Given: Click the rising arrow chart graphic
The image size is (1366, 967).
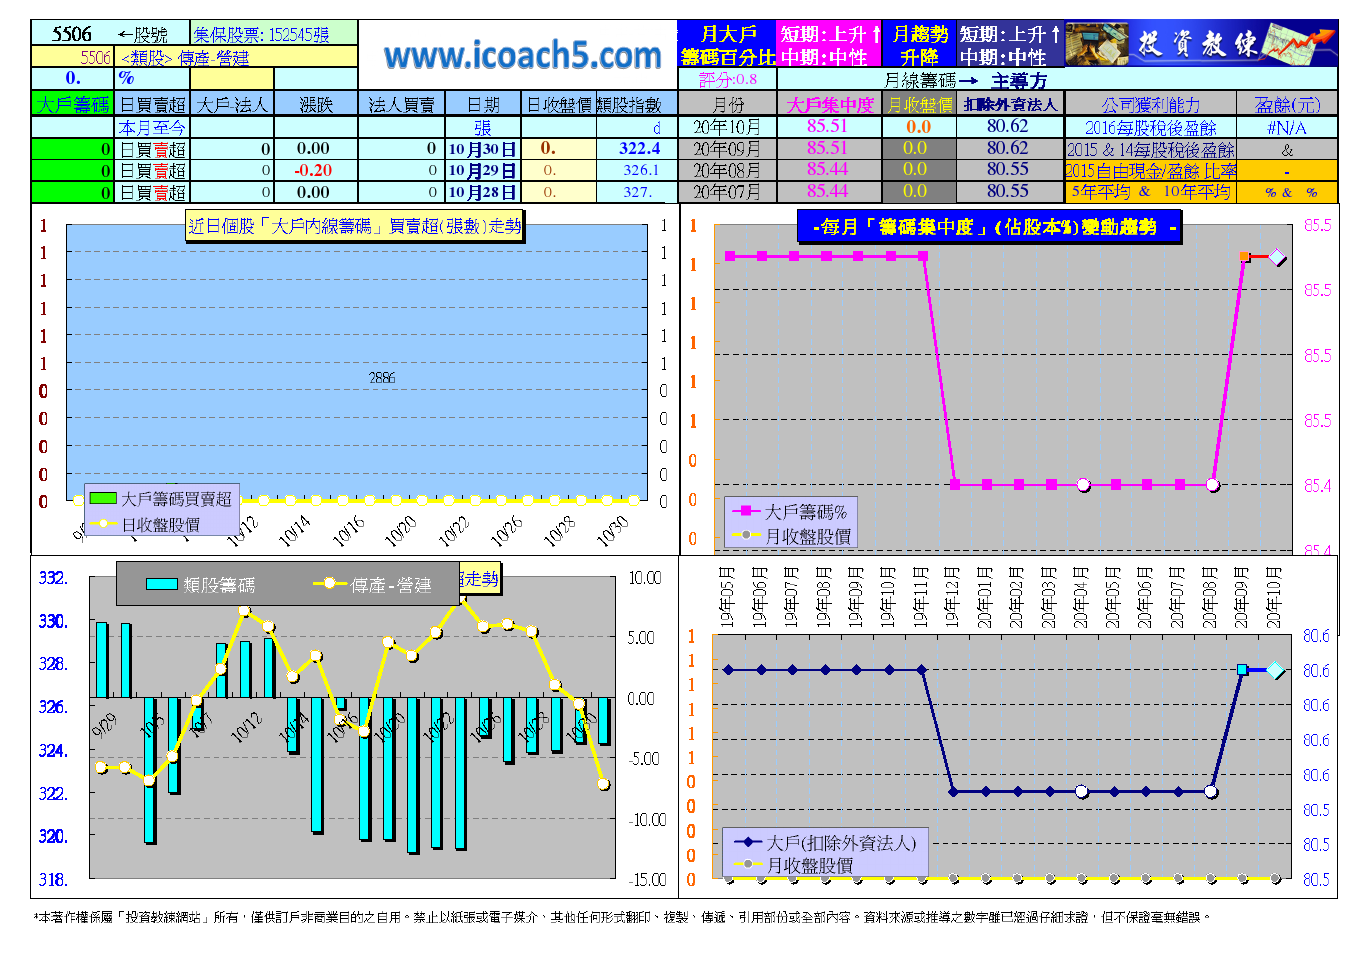Looking at the screenshot, I should pos(1300,44).
